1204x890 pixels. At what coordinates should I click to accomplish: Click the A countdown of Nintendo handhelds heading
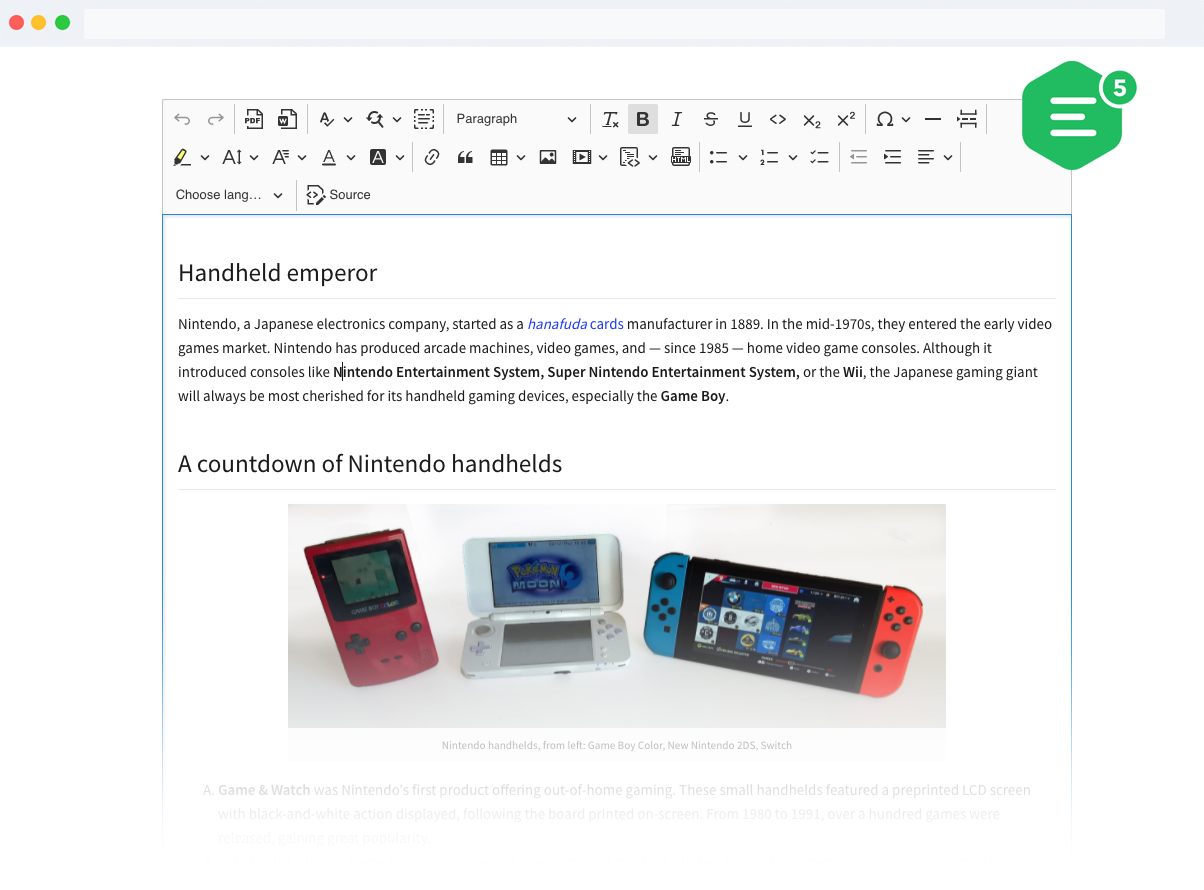click(370, 464)
